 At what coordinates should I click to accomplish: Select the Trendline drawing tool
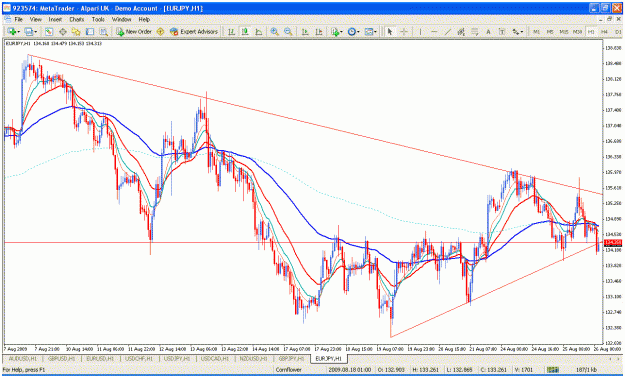tap(448, 31)
